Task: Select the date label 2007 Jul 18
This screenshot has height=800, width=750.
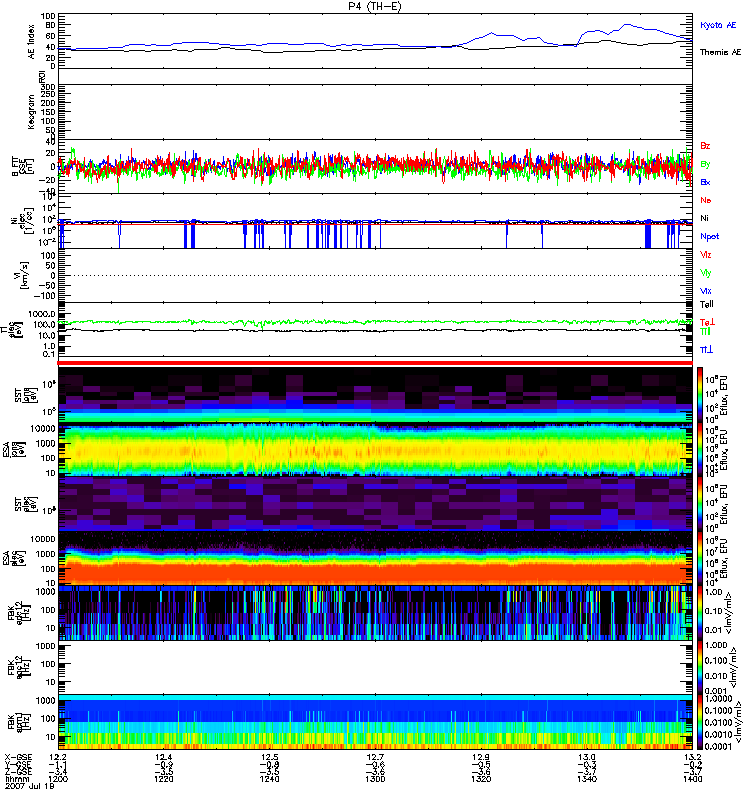Action: [29, 787]
